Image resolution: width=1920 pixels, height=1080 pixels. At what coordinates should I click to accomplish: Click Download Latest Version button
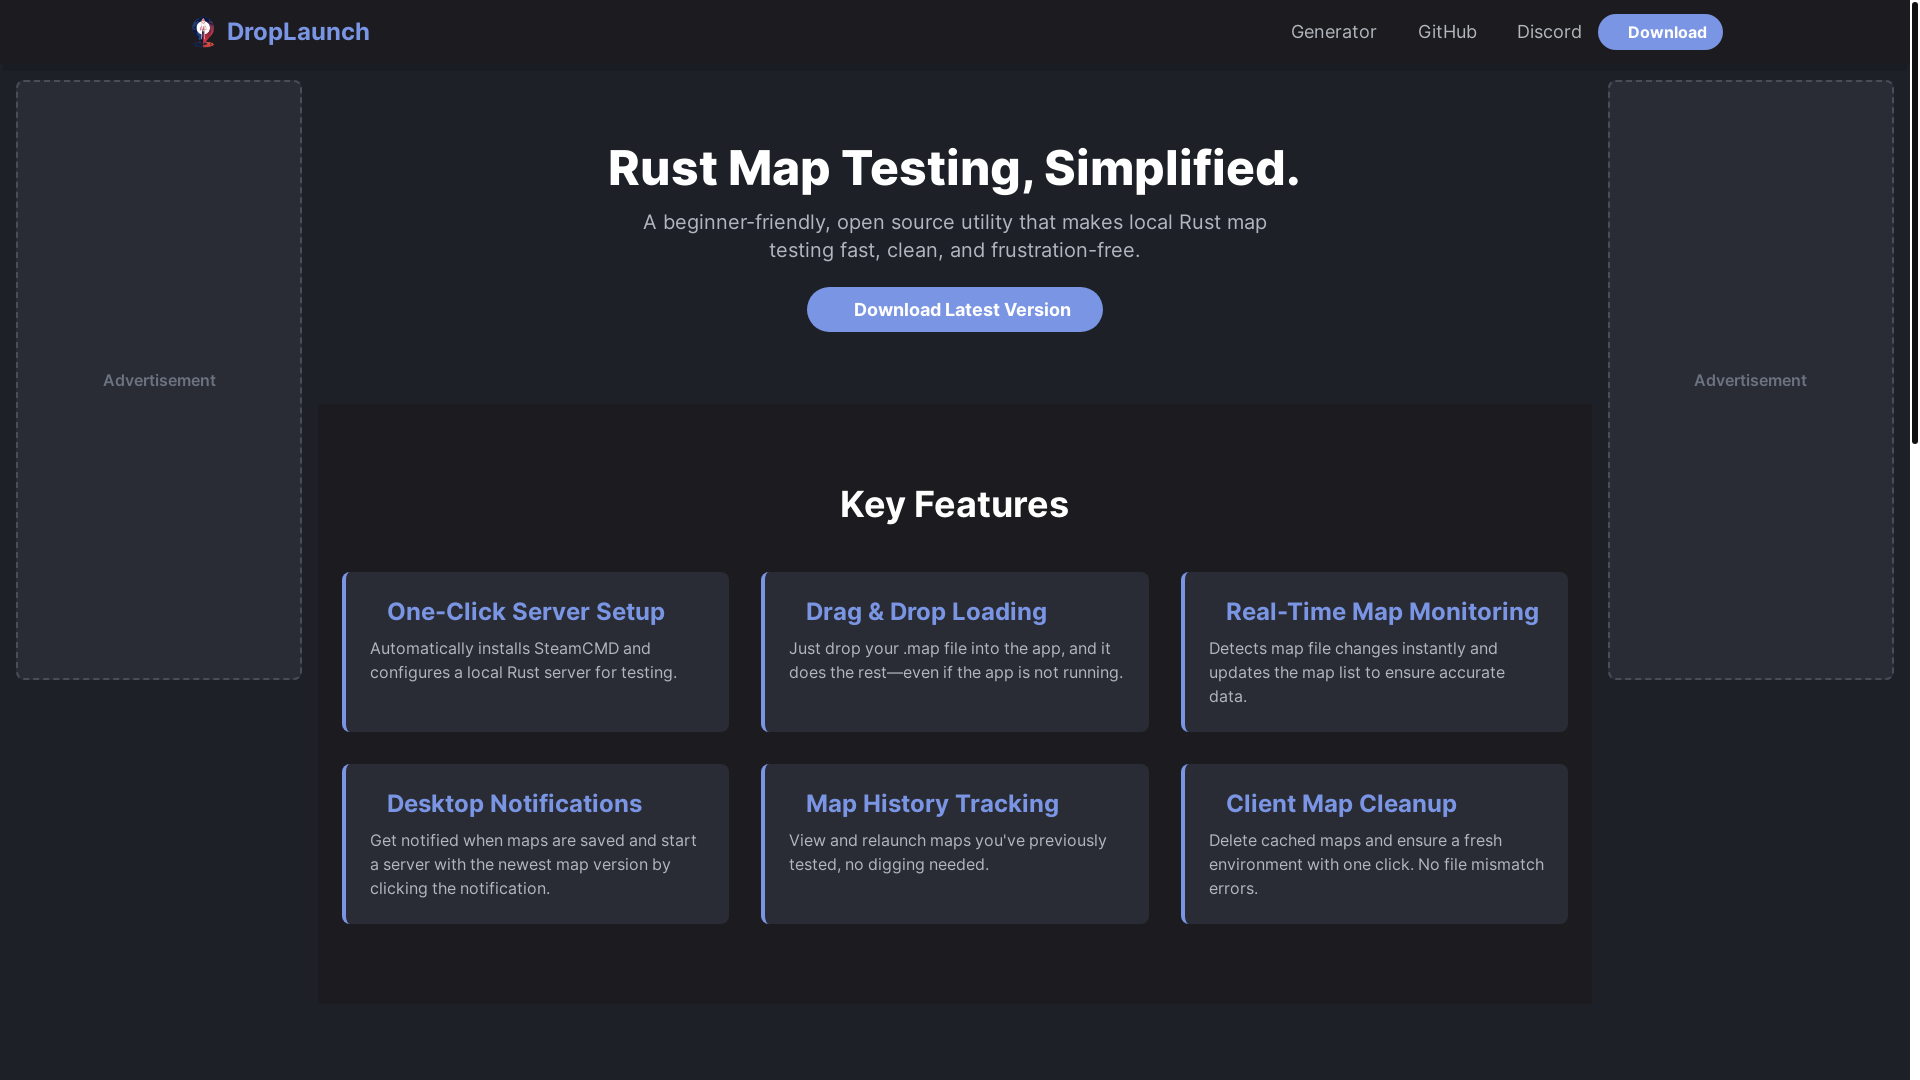coord(955,310)
